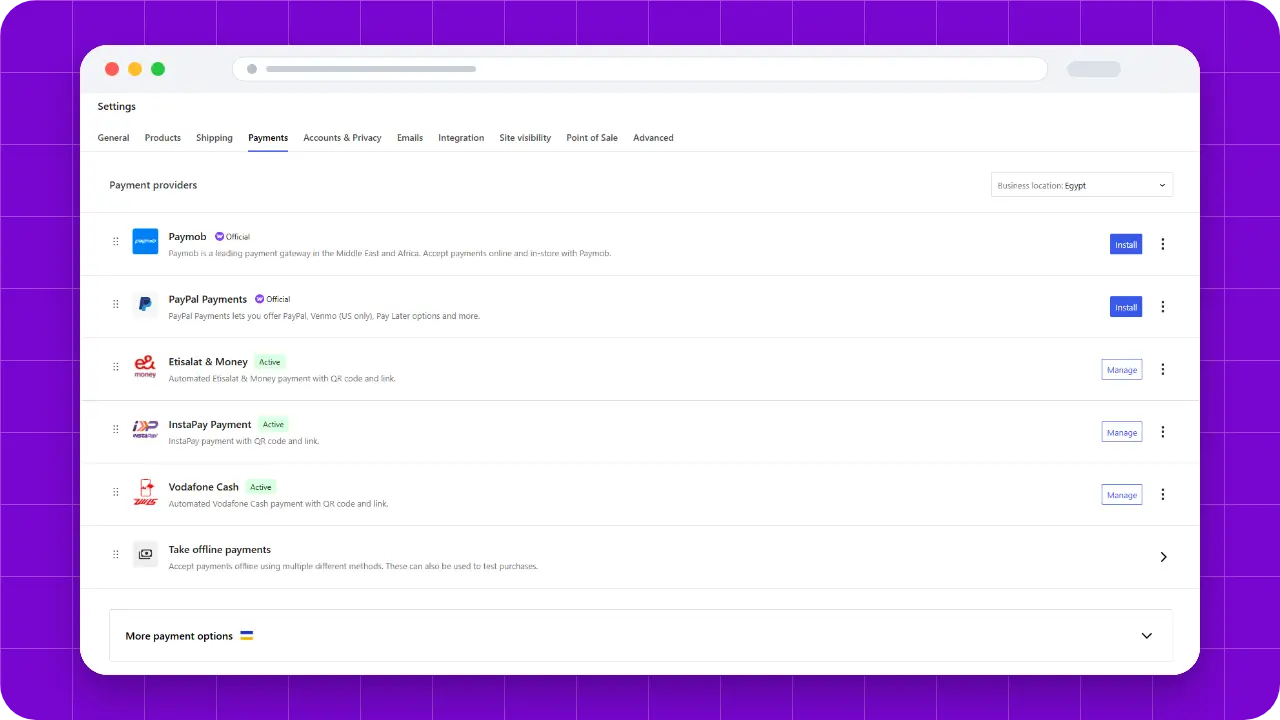This screenshot has width=1280, height=720.
Task: Click the InstaPay Payment logo icon
Action: (145, 429)
